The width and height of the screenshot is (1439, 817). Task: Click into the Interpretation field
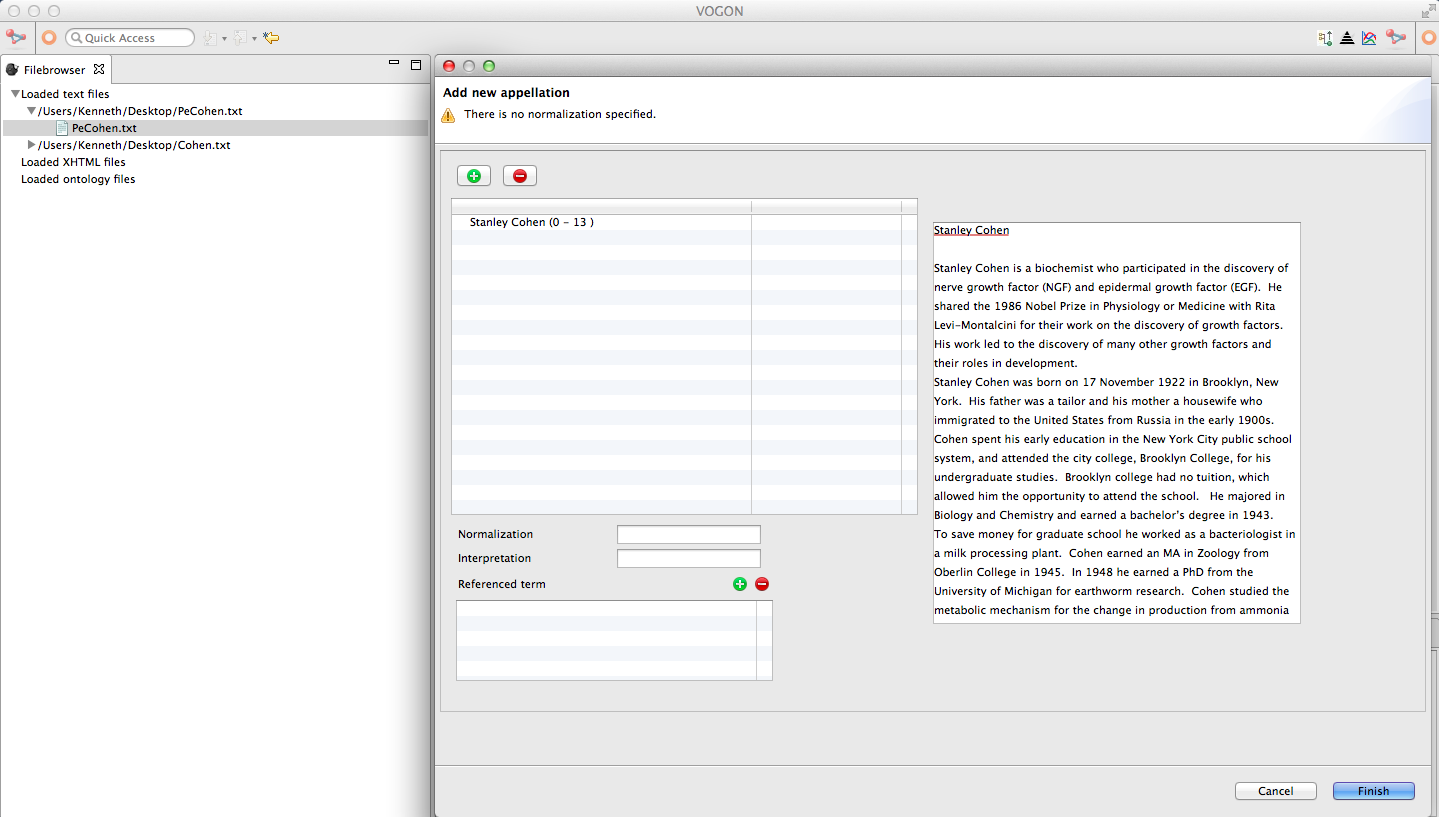point(689,559)
